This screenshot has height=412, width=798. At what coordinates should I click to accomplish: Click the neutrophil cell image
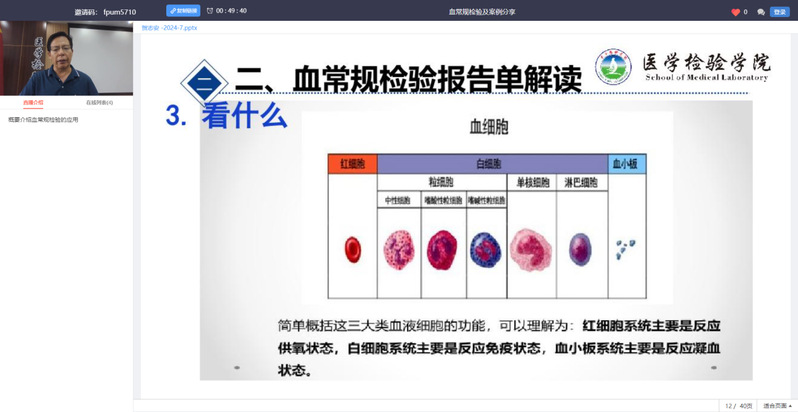(x=398, y=247)
